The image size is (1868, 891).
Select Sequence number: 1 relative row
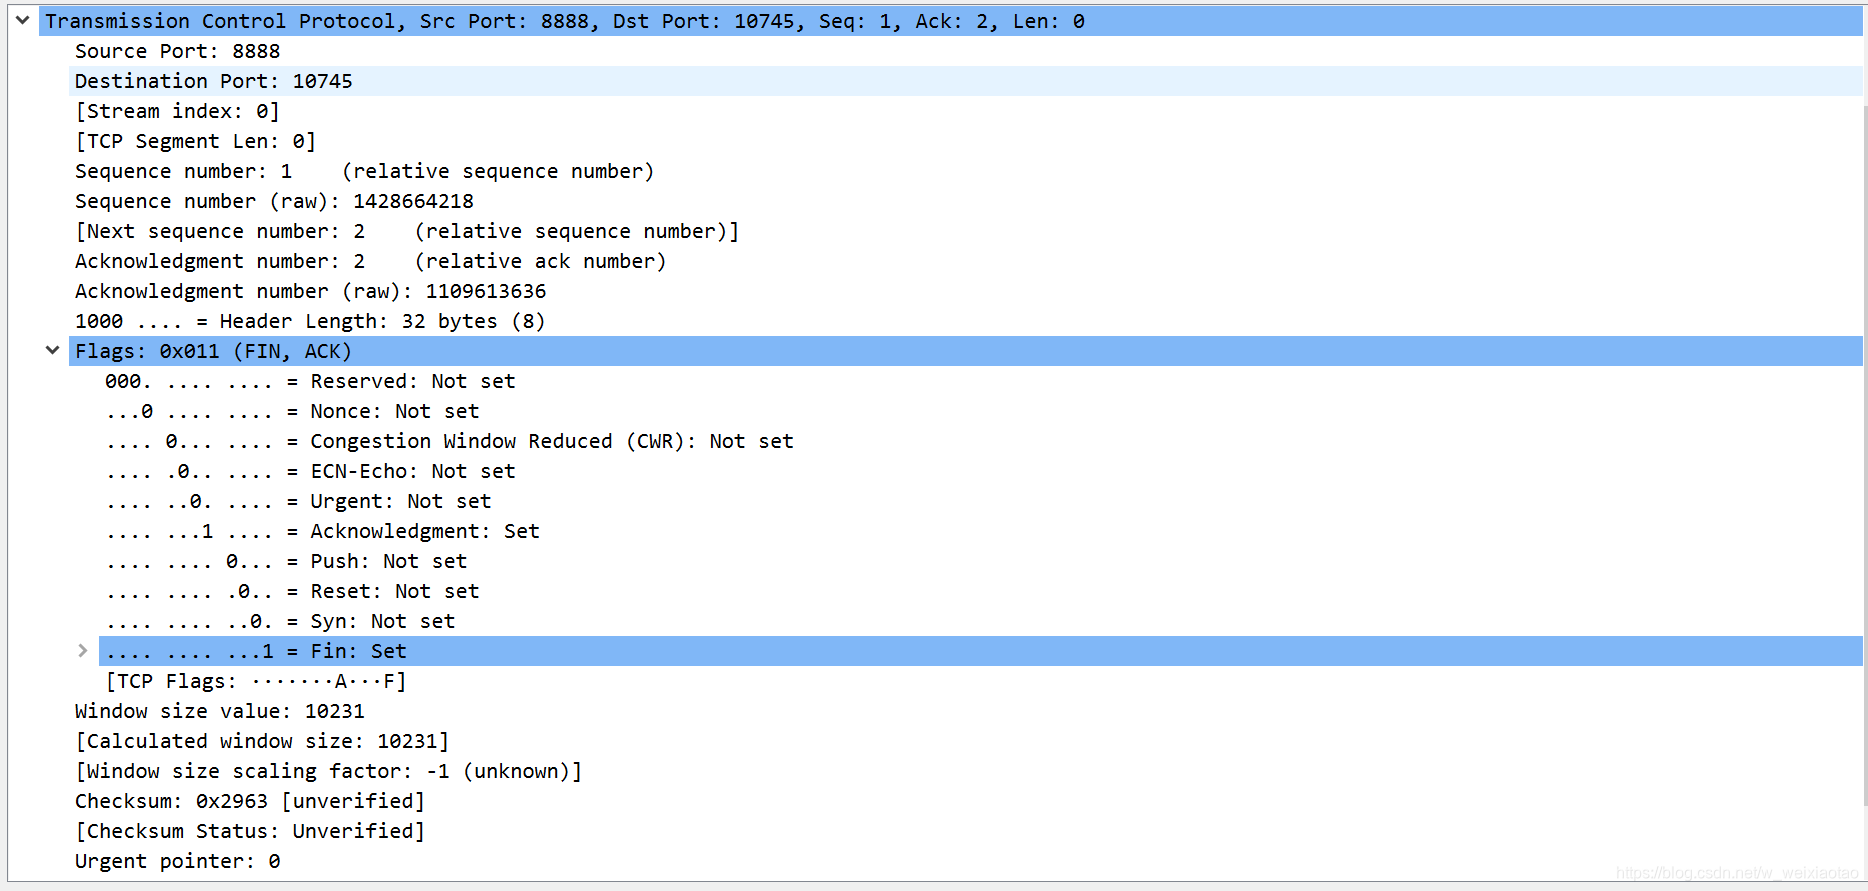pos(965,171)
